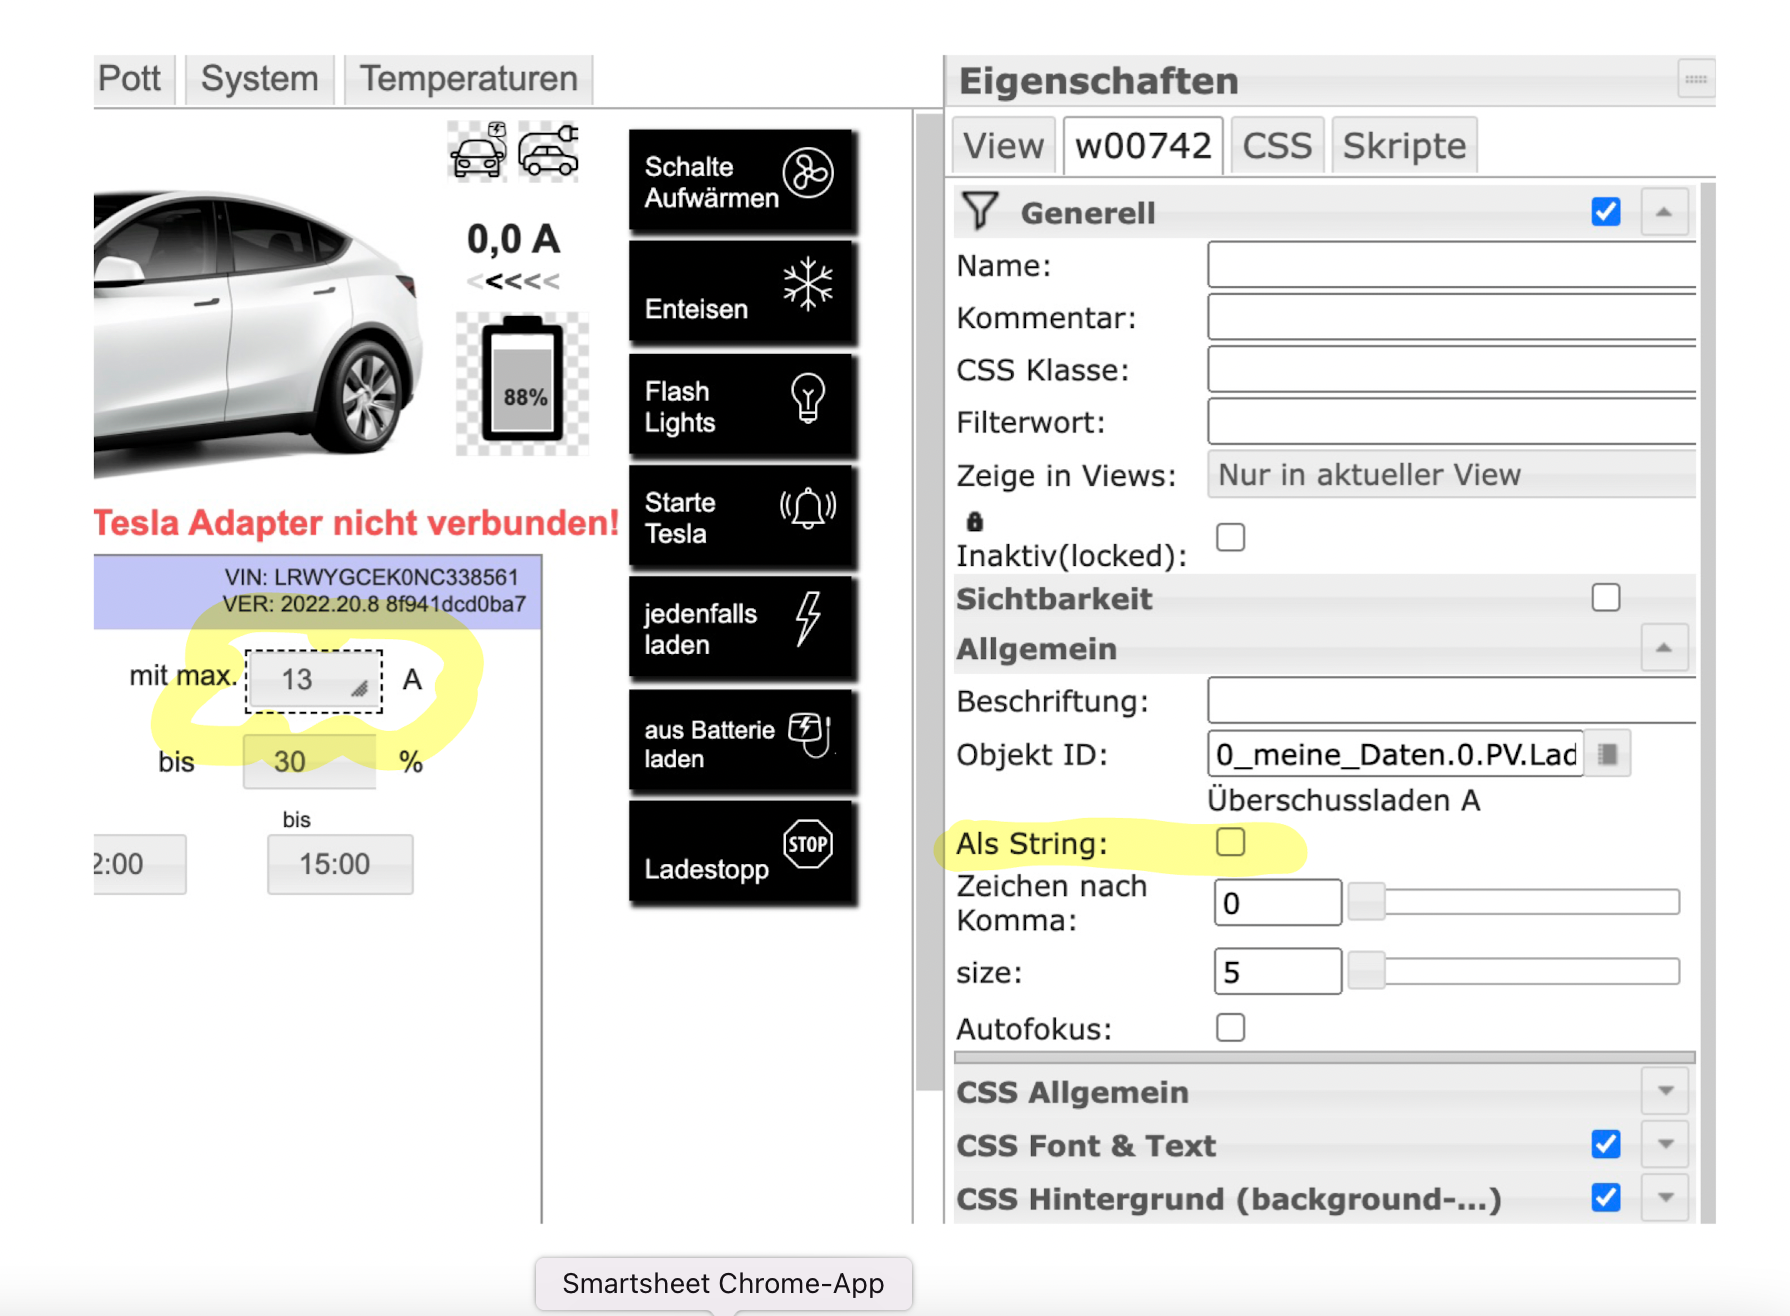Click the alarm bell icon on Starte Tesla

tap(808, 508)
